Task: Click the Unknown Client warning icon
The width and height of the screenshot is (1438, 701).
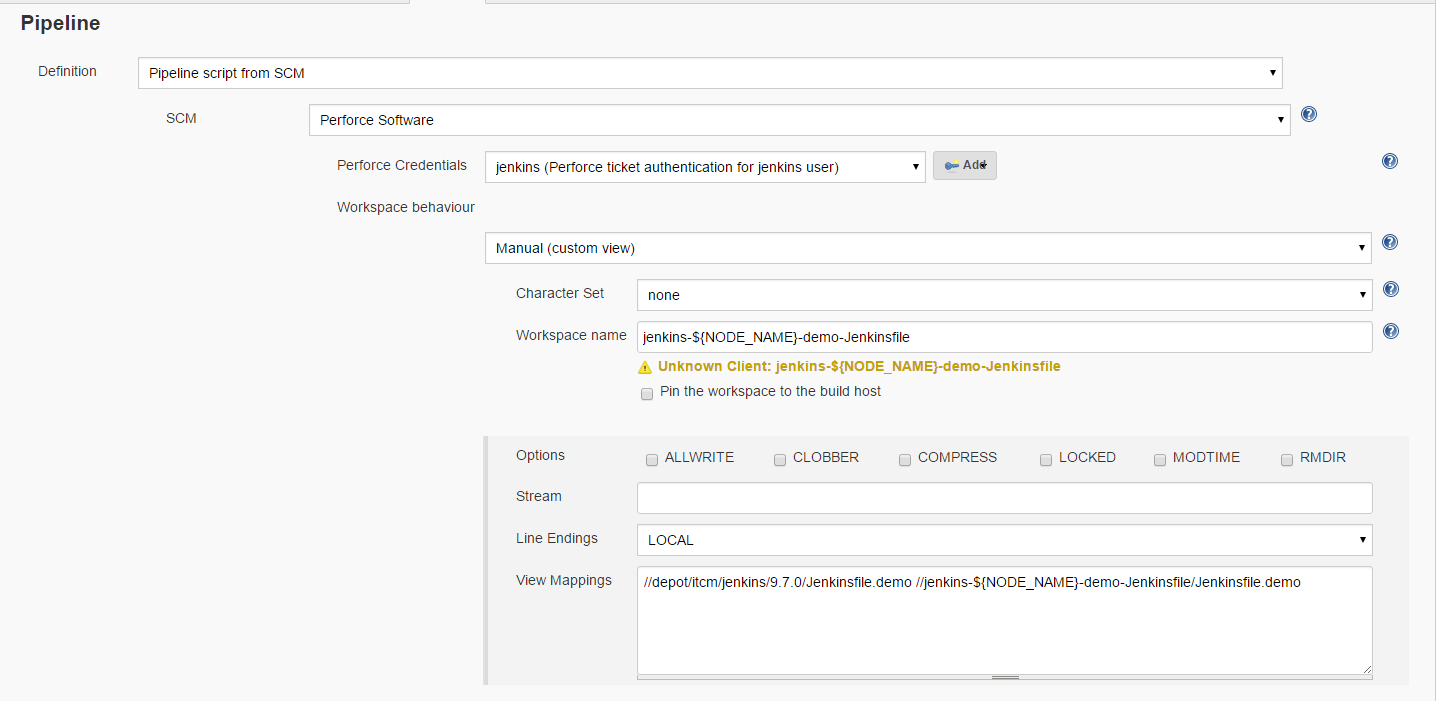Action: 645,367
